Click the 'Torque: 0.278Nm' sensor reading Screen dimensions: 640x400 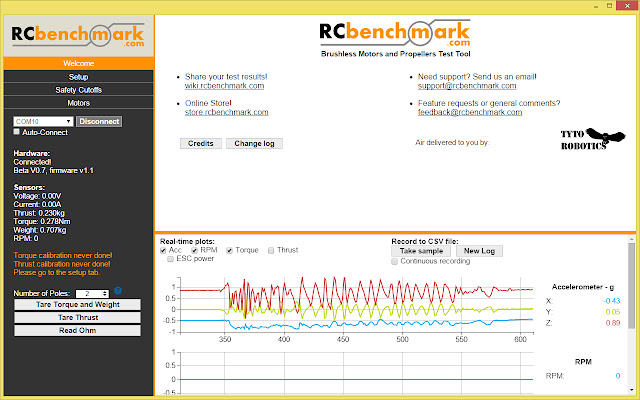point(42,222)
